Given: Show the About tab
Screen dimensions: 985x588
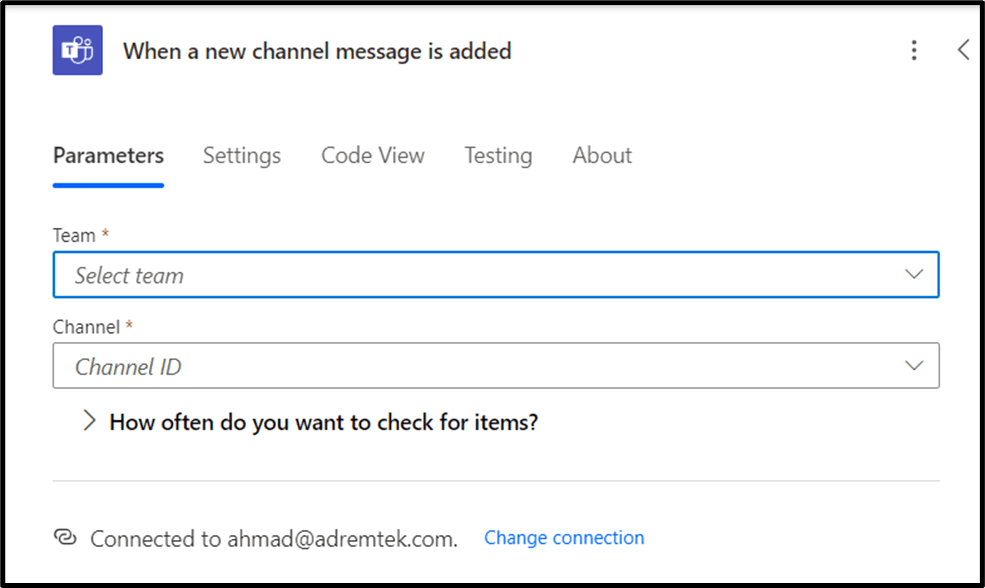Looking at the screenshot, I should point(602,156).
